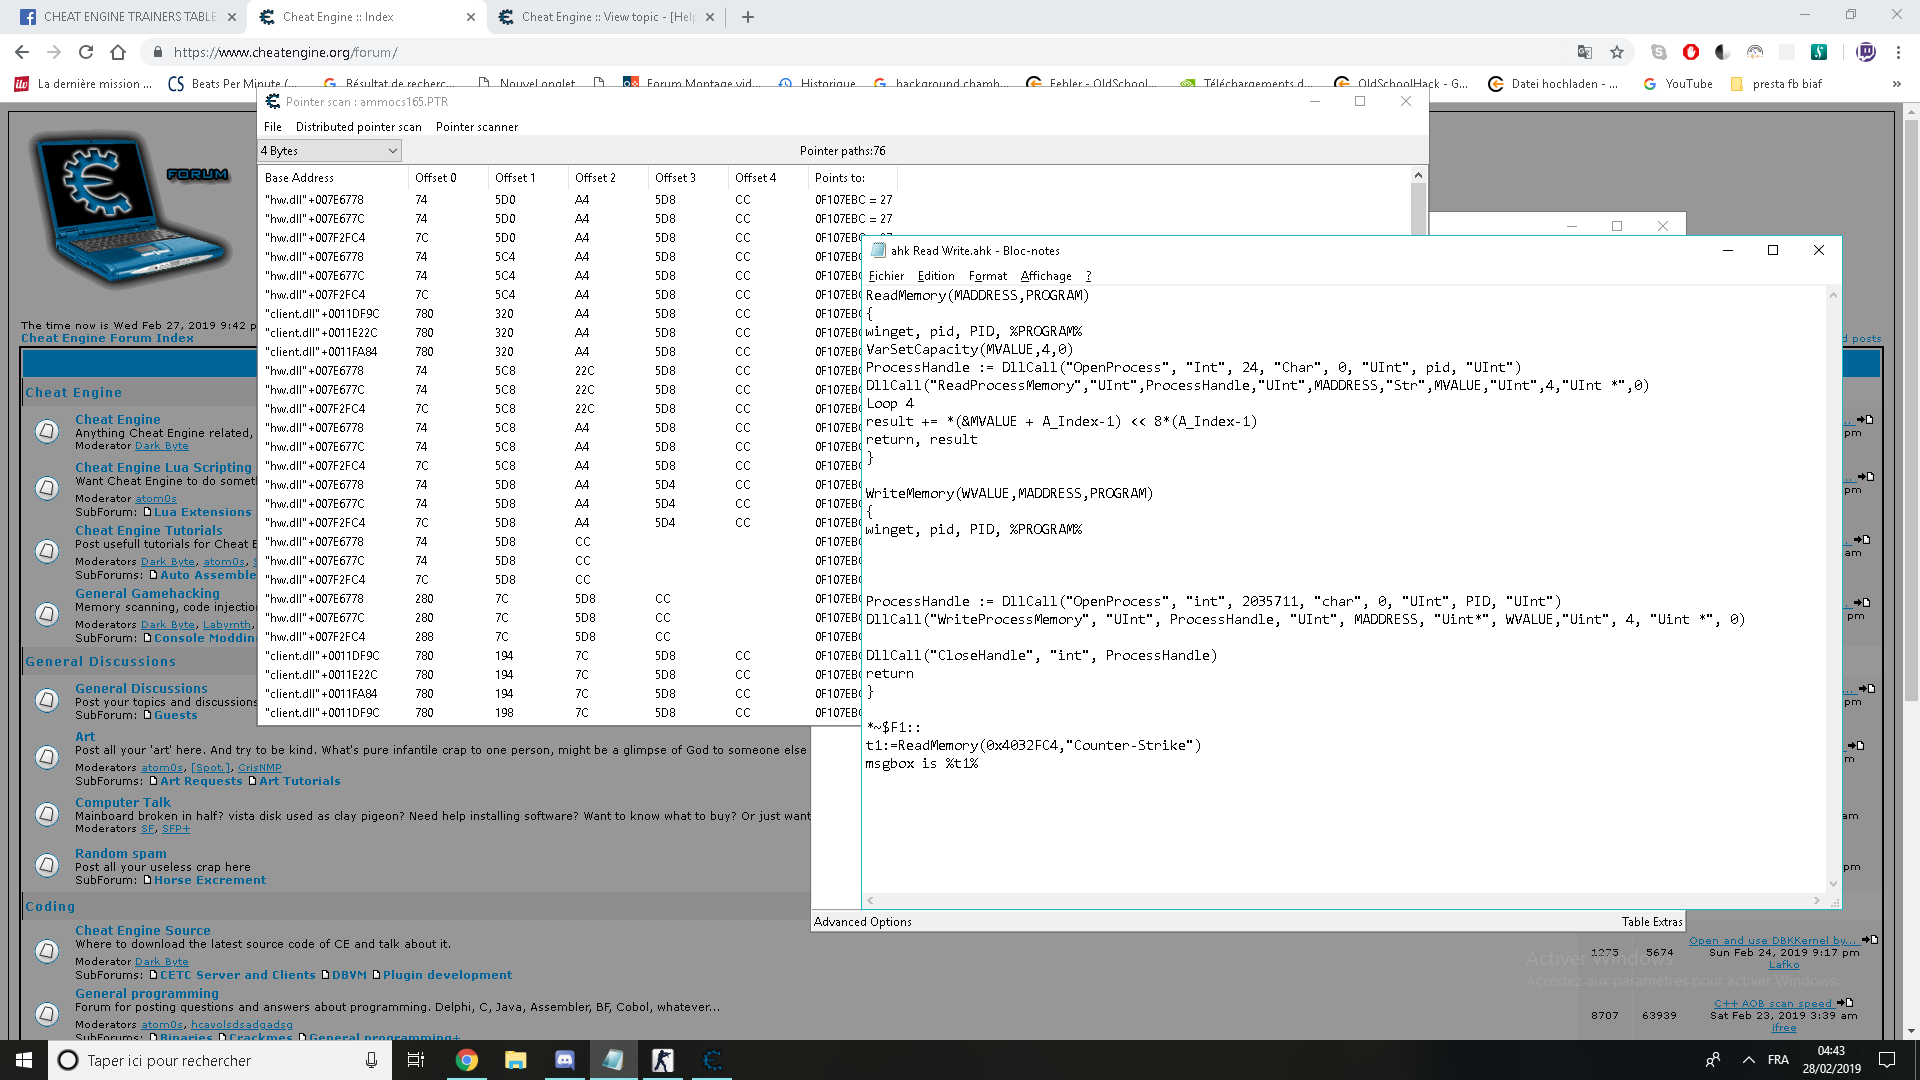Open Discord from the taskbar
Image resolution: width=1920 pixels, height=1080 pixels.
564,1060
